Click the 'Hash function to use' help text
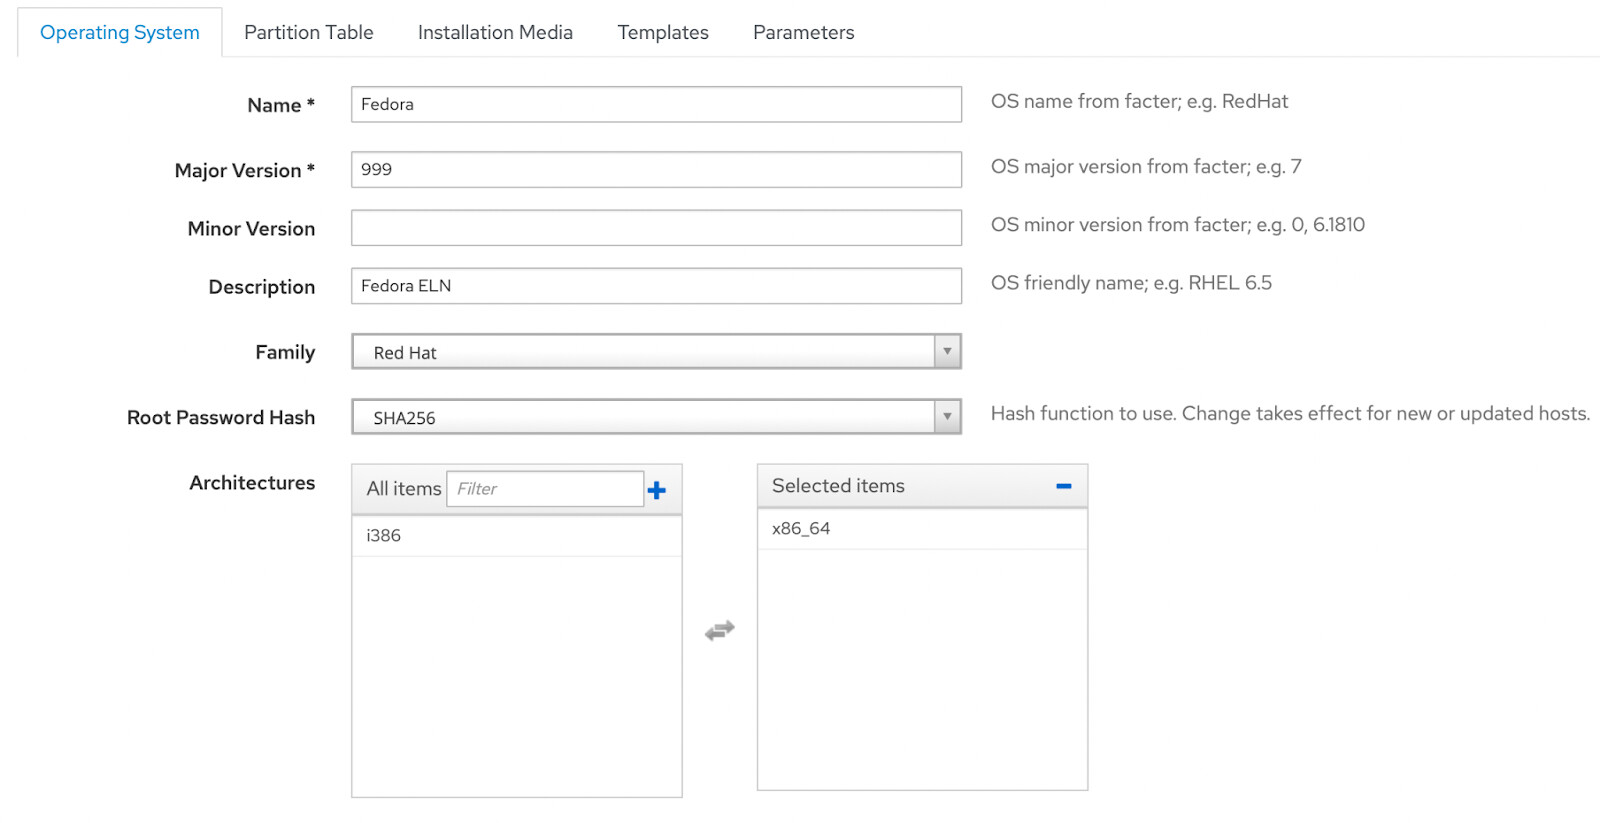 (1290, 414)
